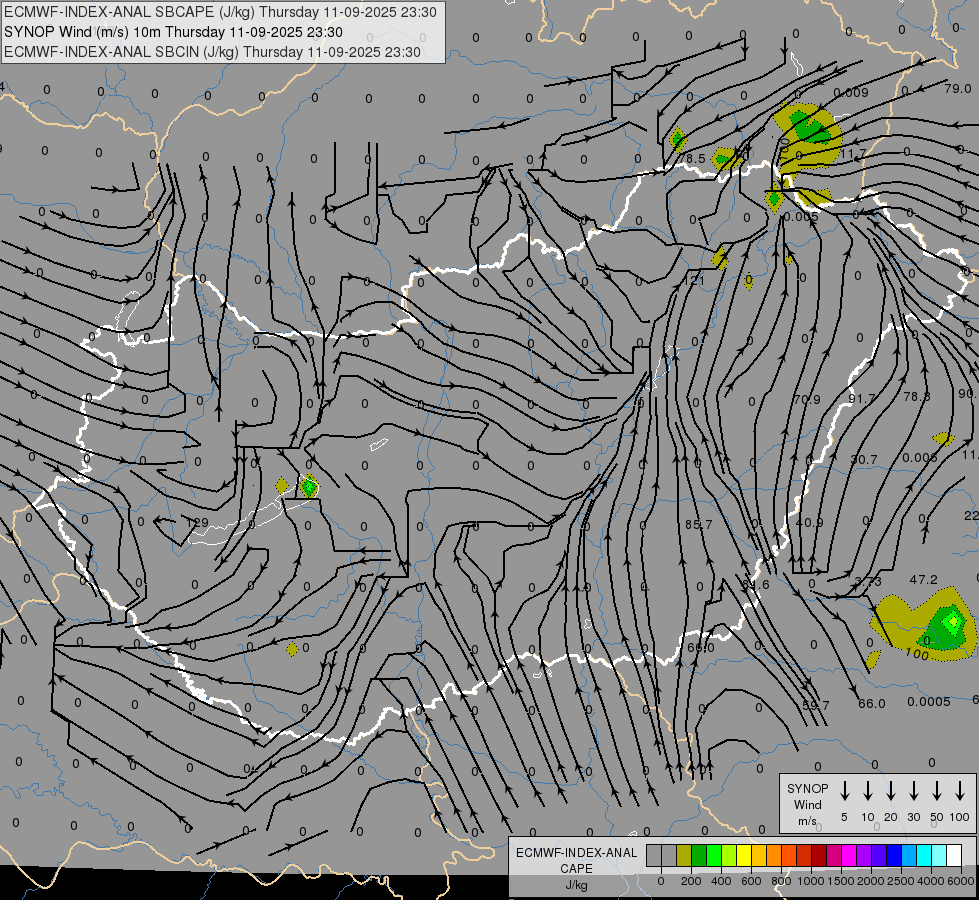Click the 50 m/s wind arrow symbol

[x=937, y=791]
